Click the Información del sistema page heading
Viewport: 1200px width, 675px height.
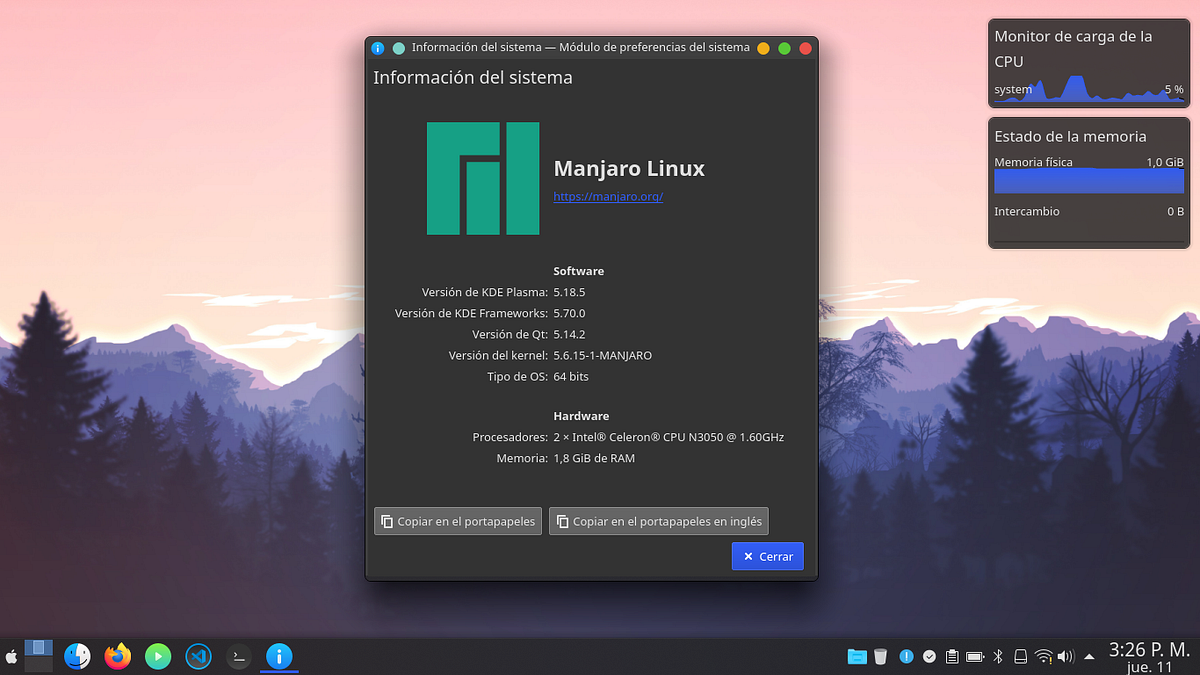[x=473, y=77]
